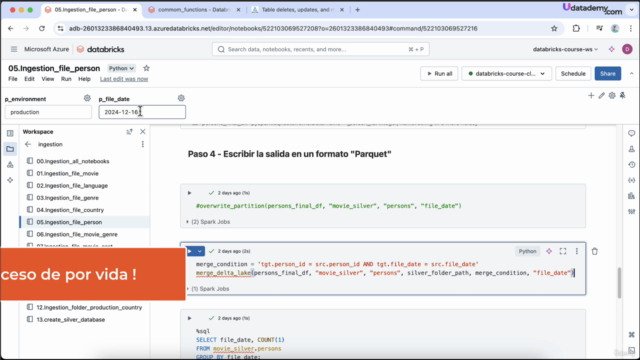Open databricks-course-cl cluster dropdown
The width and height of the screenshot is (640, 360).
tap(506, 73)
